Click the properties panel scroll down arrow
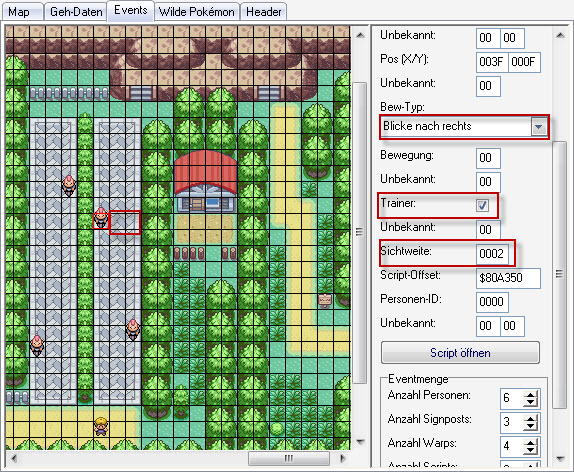The width and height of the screenshot is (574, 473). coord(560,458)
